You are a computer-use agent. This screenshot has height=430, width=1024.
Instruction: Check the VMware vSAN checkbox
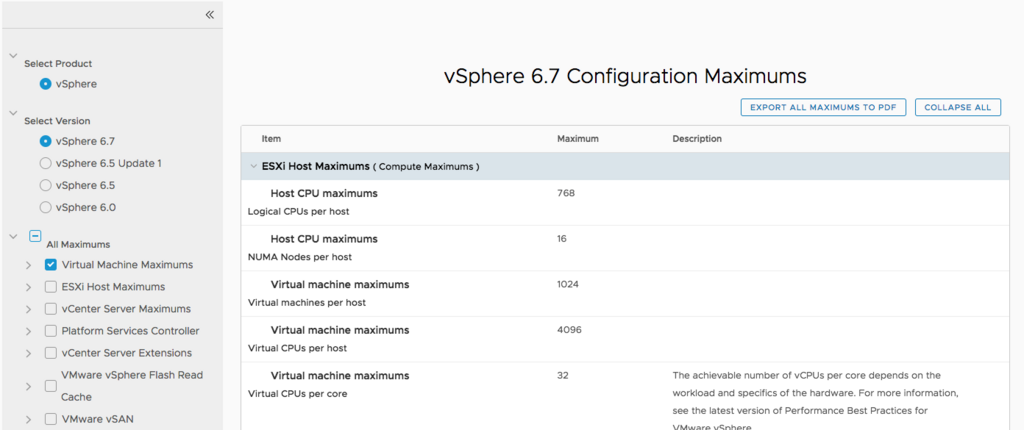tap(50, 419)
